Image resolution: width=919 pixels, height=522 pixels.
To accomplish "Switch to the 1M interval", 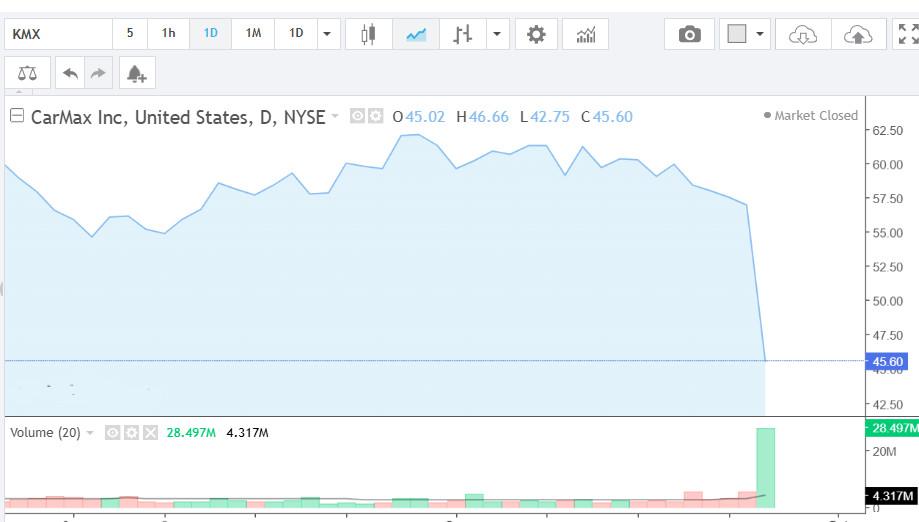I will coord(253,33).
